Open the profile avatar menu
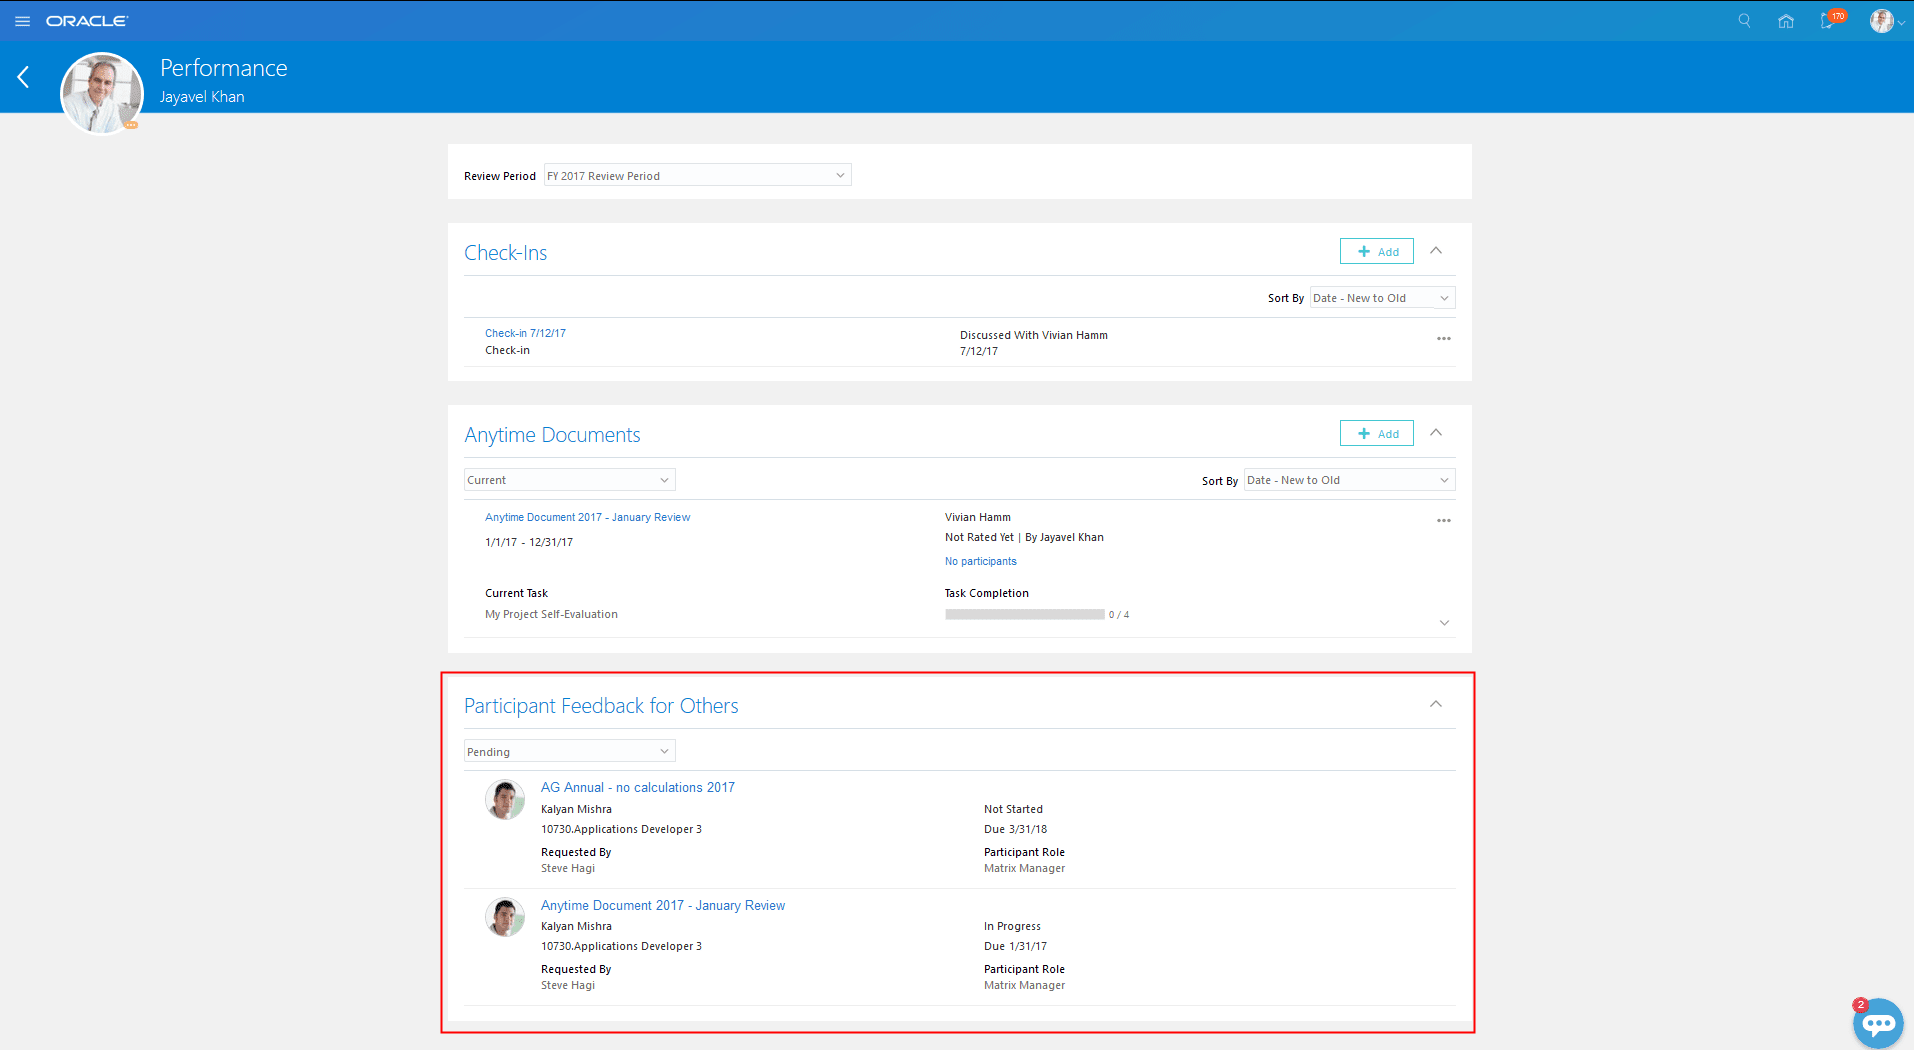 [x=1881, y=20]
